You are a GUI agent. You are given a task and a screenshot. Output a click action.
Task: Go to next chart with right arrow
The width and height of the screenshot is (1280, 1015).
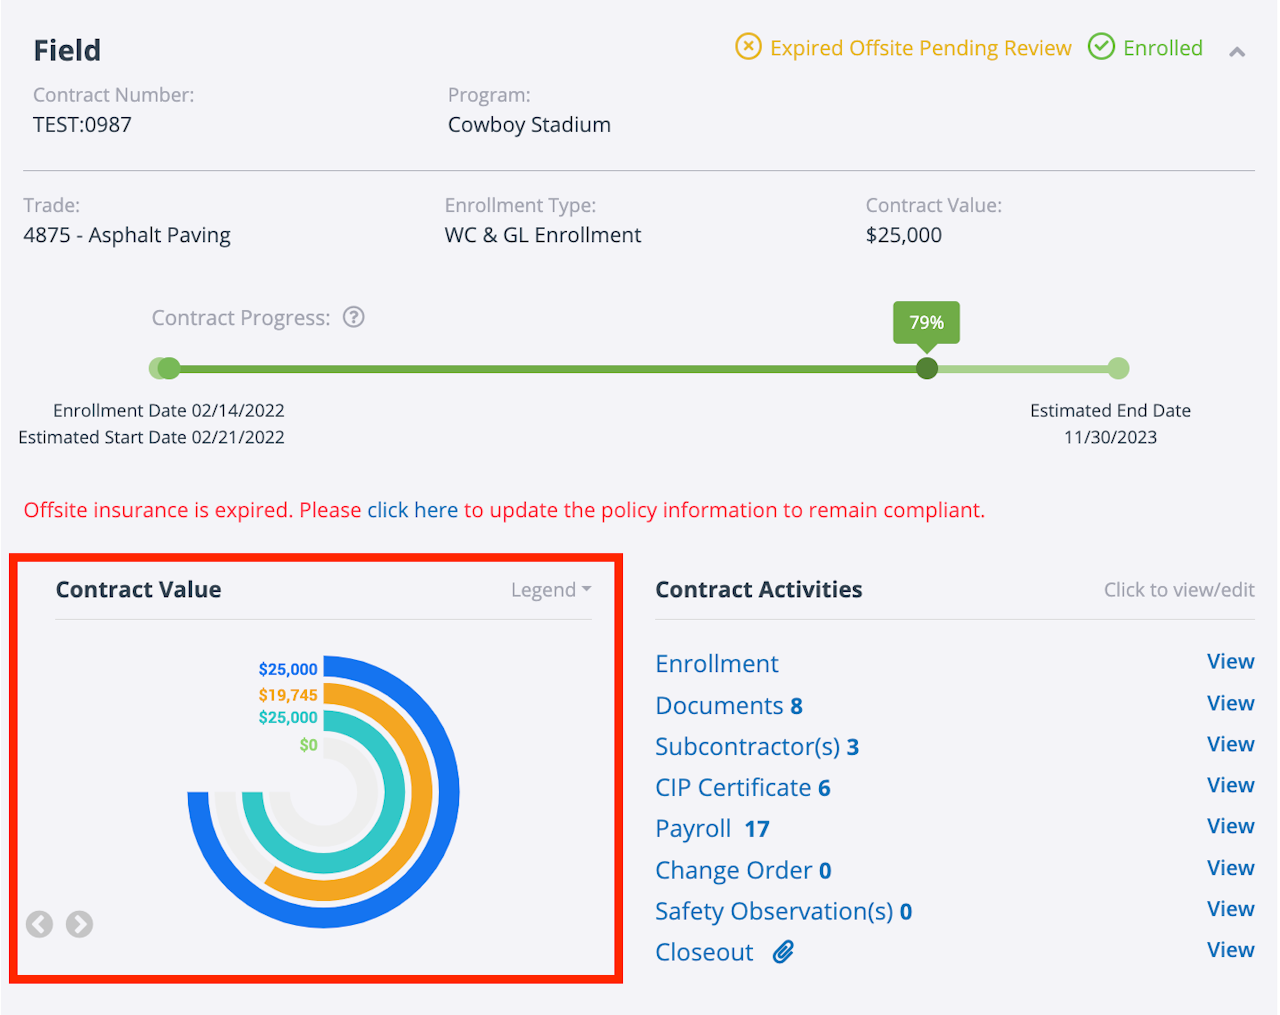coord(79,924)
